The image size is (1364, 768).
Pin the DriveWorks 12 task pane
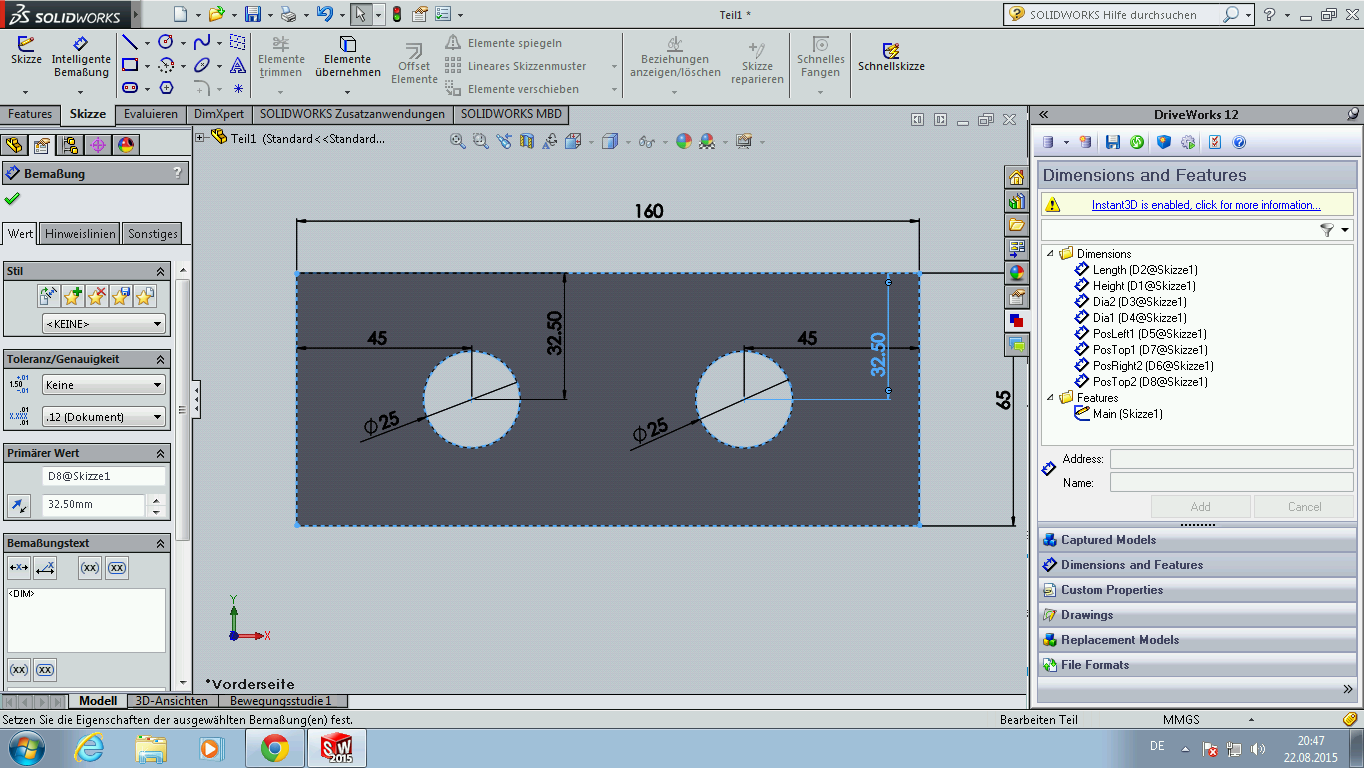click(x=1353, y=114)
